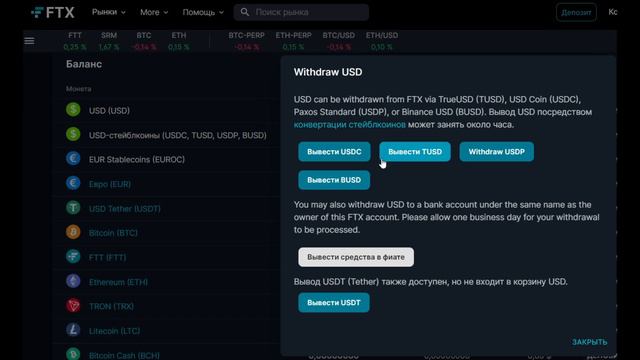This screenshot has width=640, height=360.
Task: Open Bitcoin Cash (BCH) link
Action: (124, 355)
